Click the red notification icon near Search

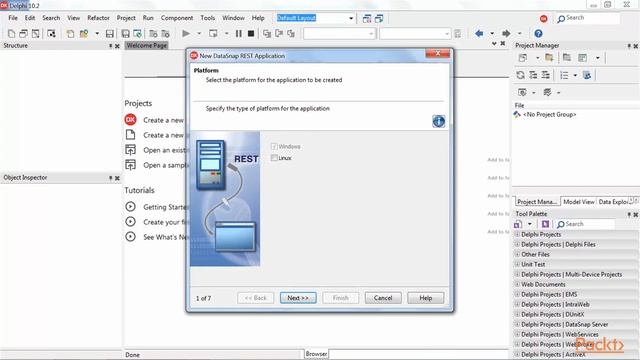[x=543, y=18]
